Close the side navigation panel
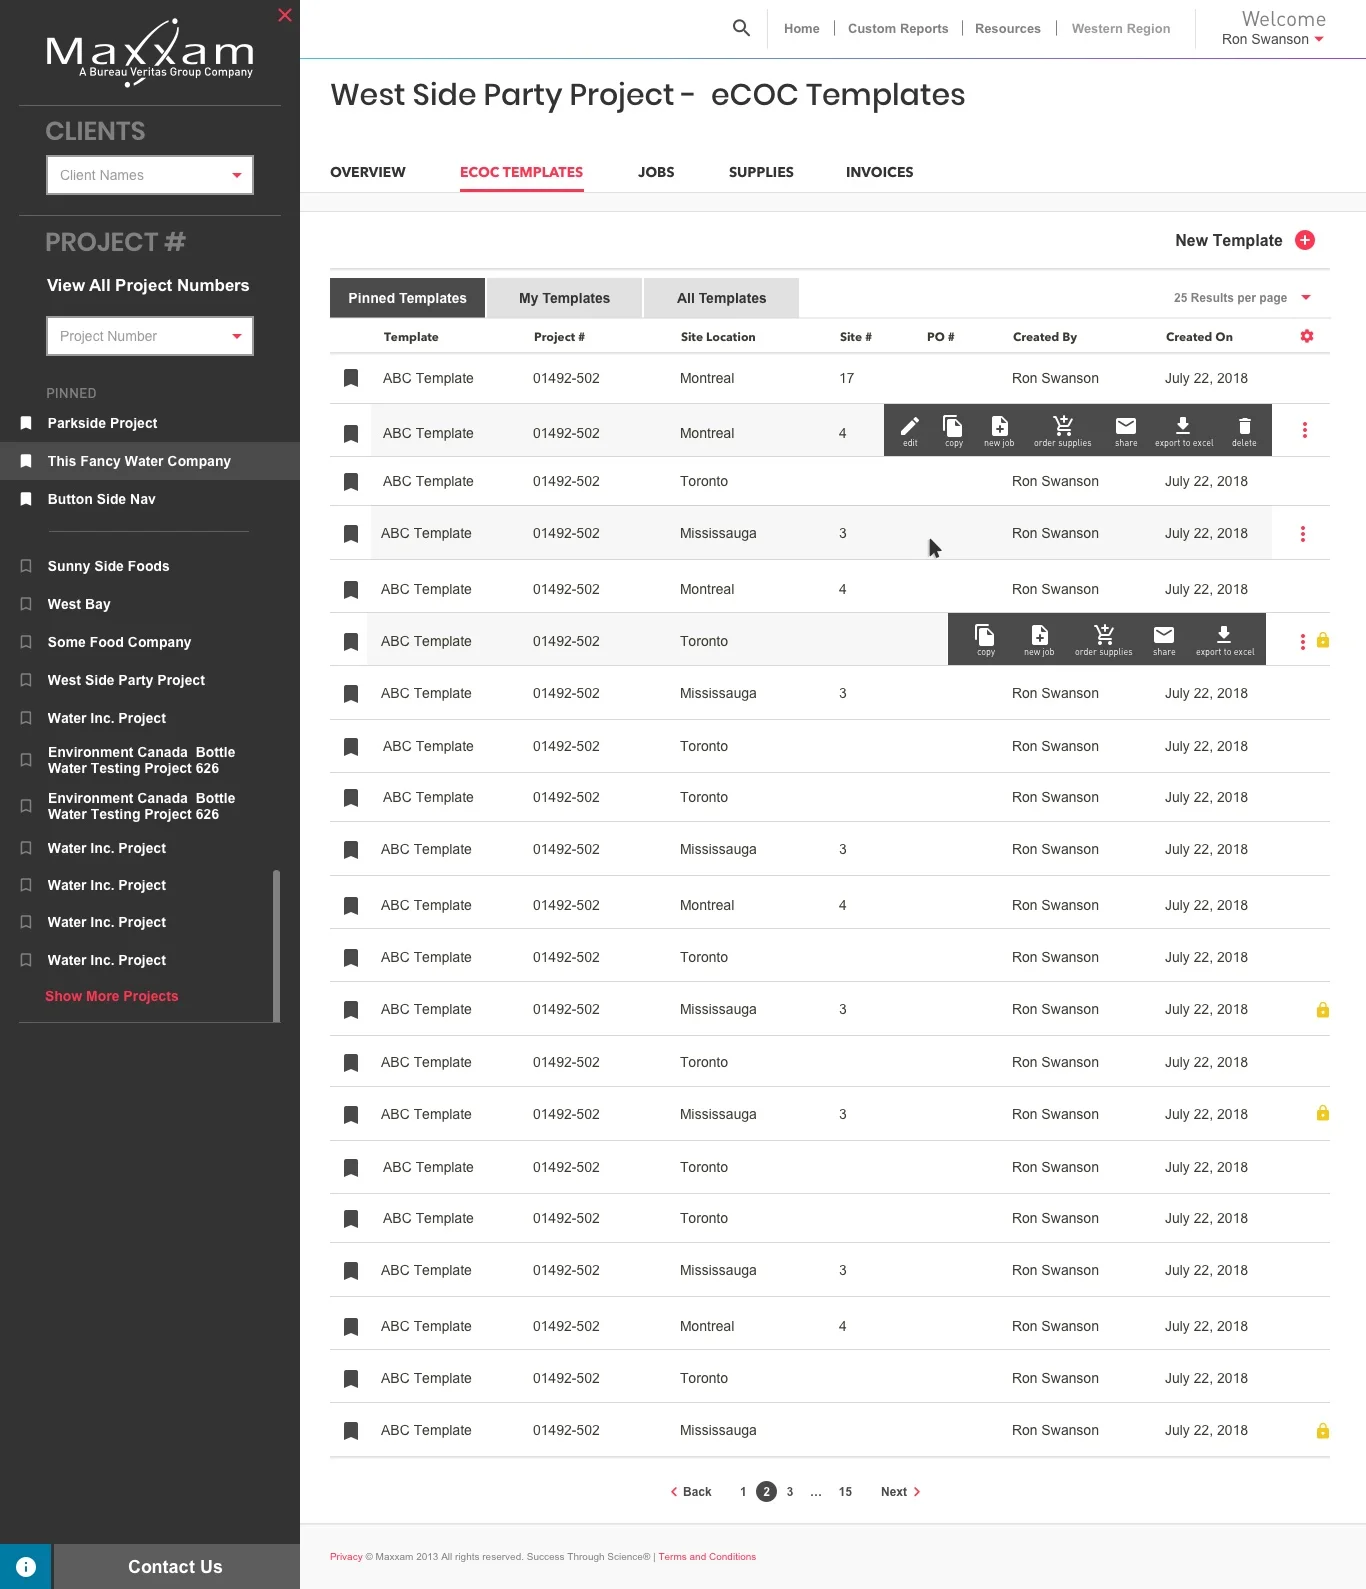The height and width of the screenshot is (1589, 1366). (x=285, y=15)
